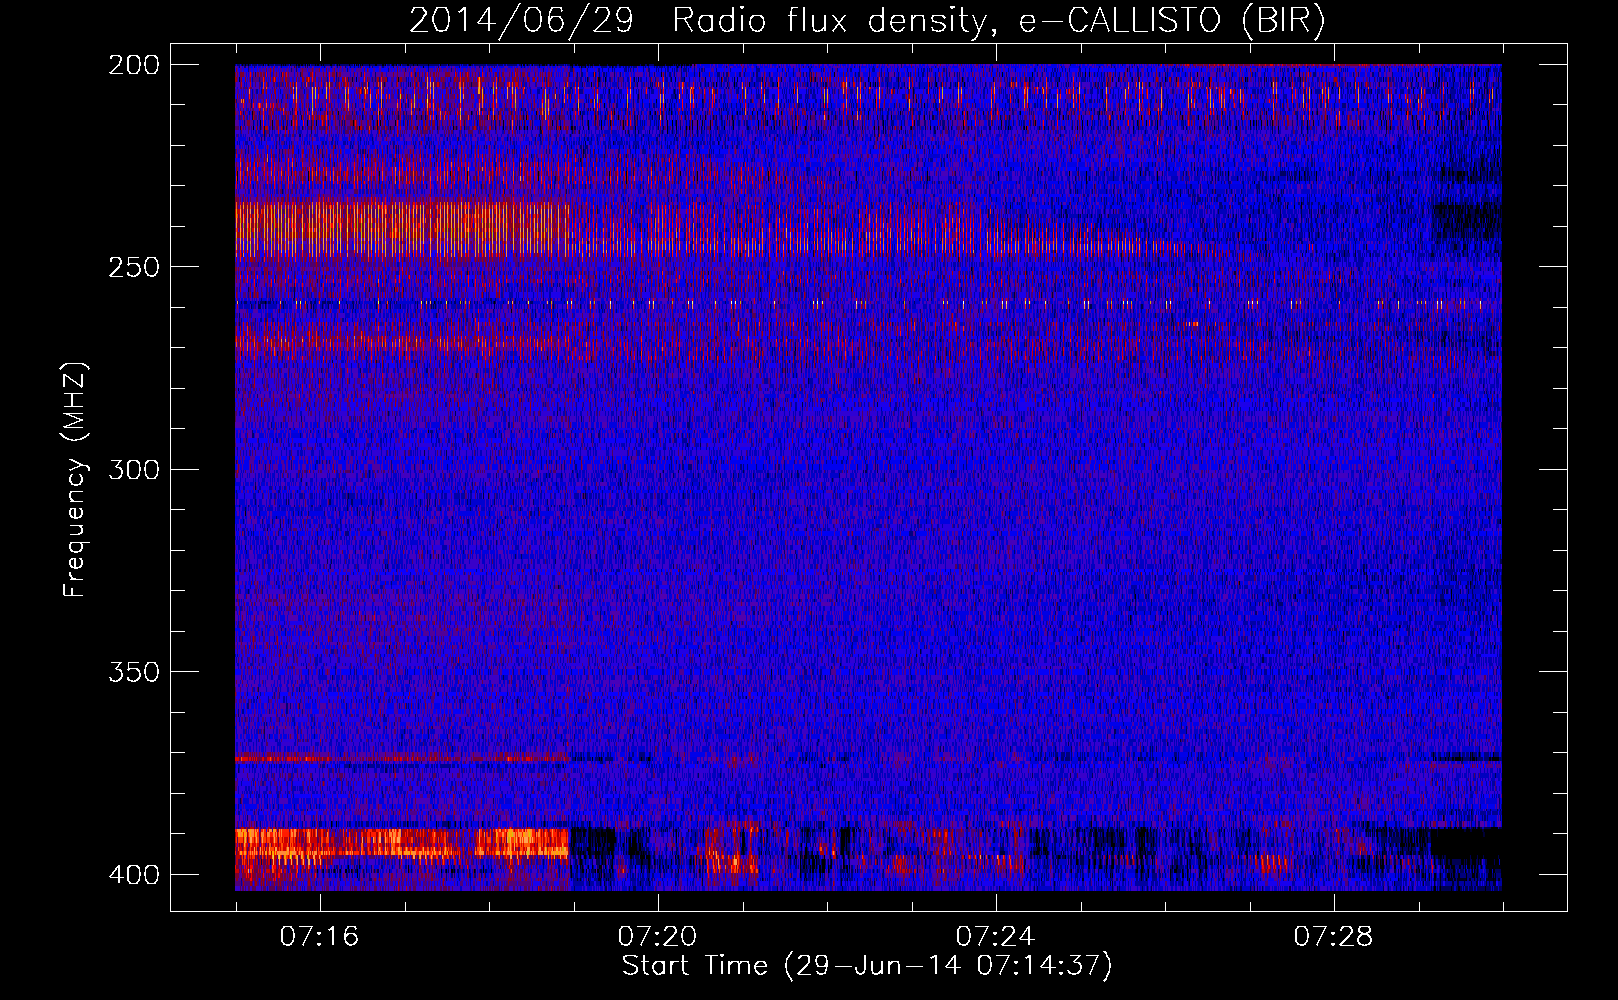Click the 300 frequency tick label

[133, 470]
